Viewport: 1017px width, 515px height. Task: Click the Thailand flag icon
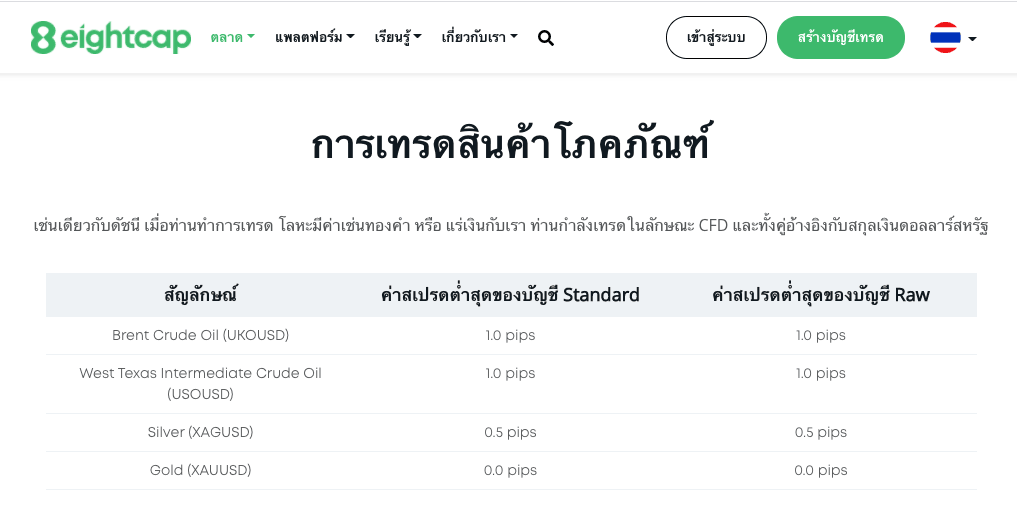[x=945, y=38]
